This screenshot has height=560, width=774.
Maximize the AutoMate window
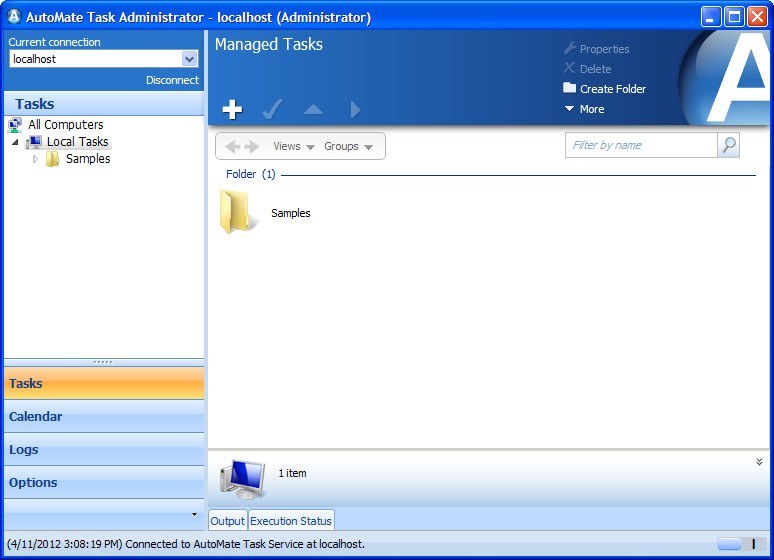(734, 17)
